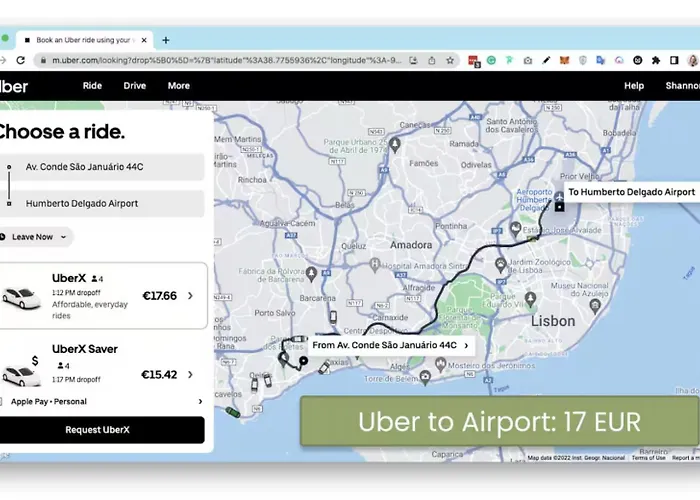
Task: Click 'To Humberto Delgado Airport' map label
Action: tap(631, 192)
